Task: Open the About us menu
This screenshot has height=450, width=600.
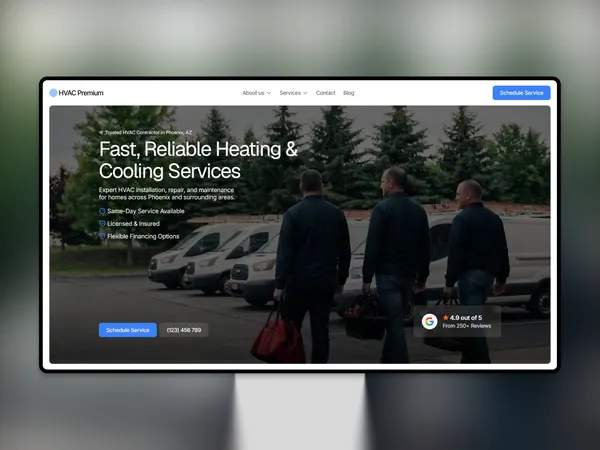Action: (253, 93)
